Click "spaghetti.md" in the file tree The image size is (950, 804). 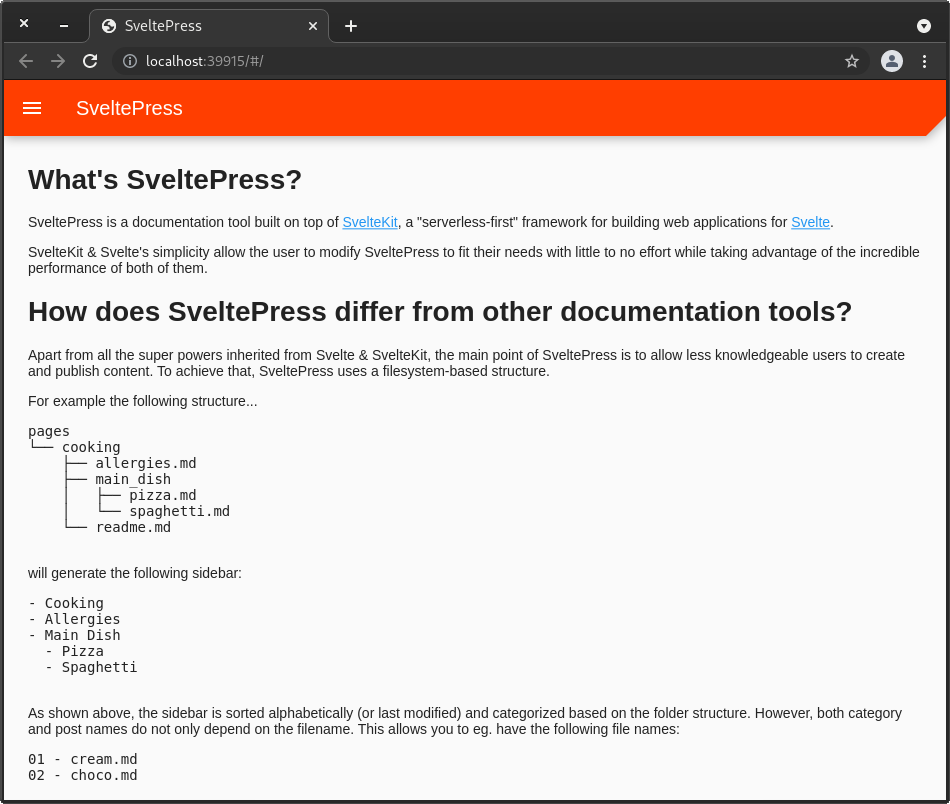point(180,511)
